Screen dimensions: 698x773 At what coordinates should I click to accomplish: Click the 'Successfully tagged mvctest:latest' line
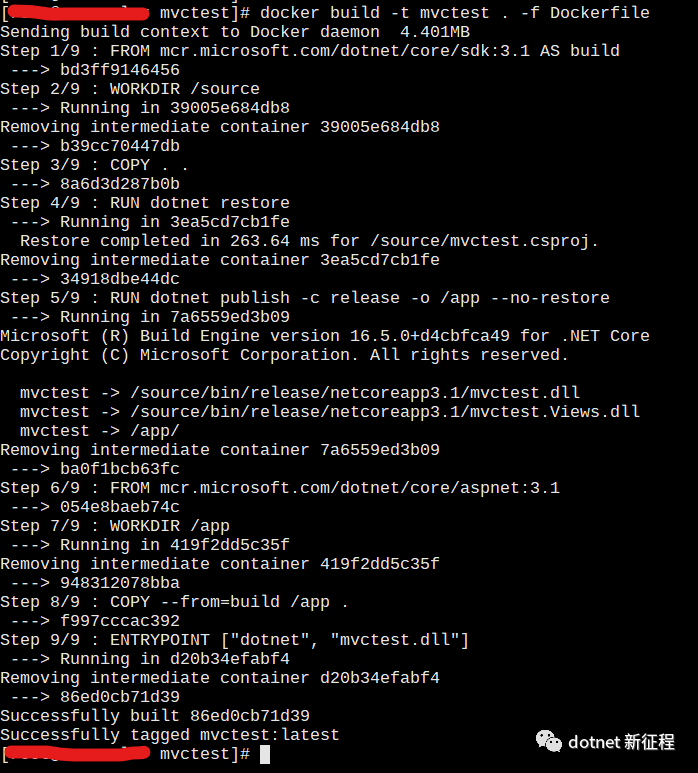coord(170,735)
